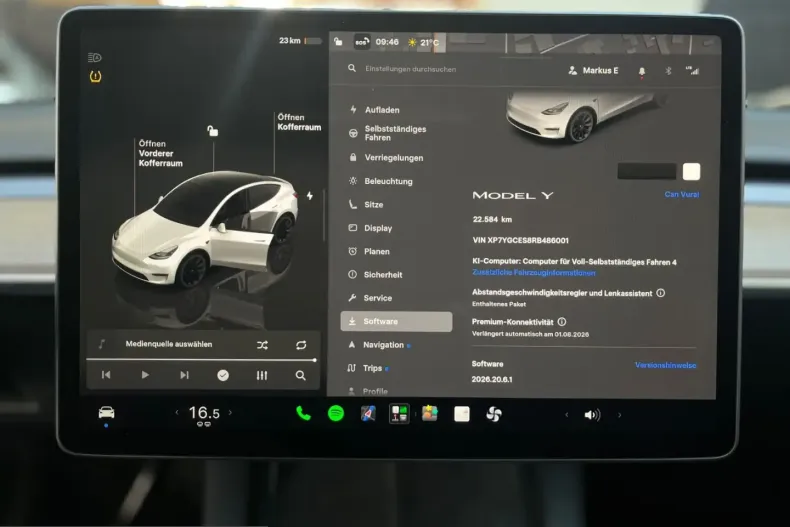
Task: Raise volume with right arrow
Action: [620, 415]
